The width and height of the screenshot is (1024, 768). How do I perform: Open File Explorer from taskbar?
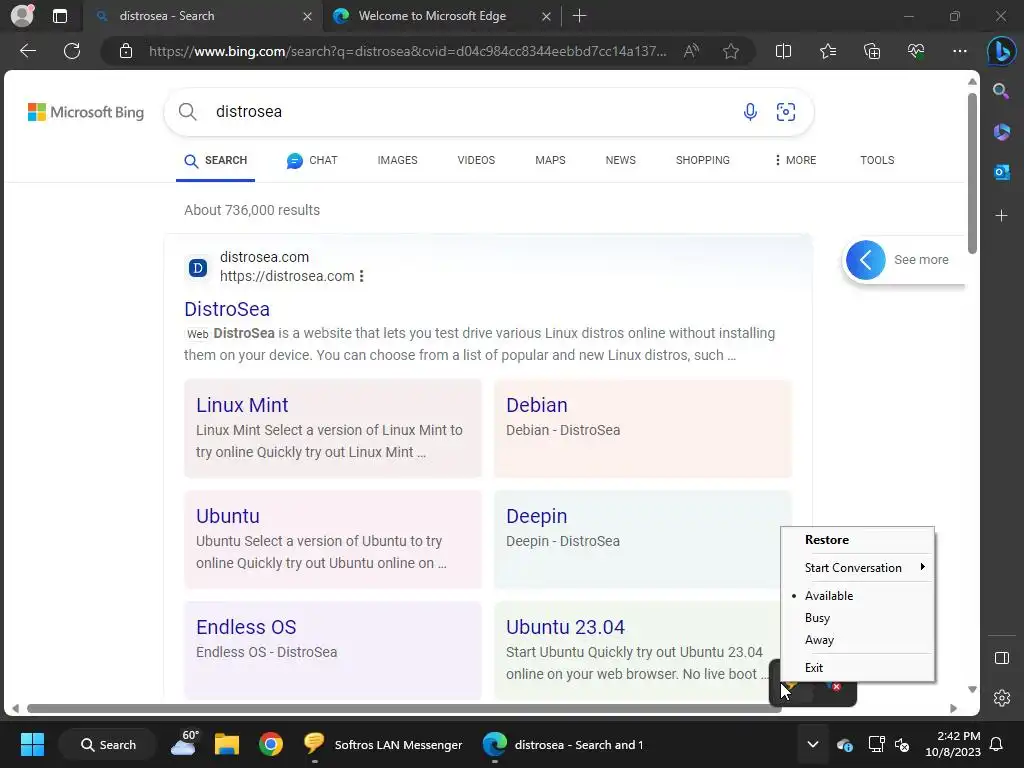point(227,744)
